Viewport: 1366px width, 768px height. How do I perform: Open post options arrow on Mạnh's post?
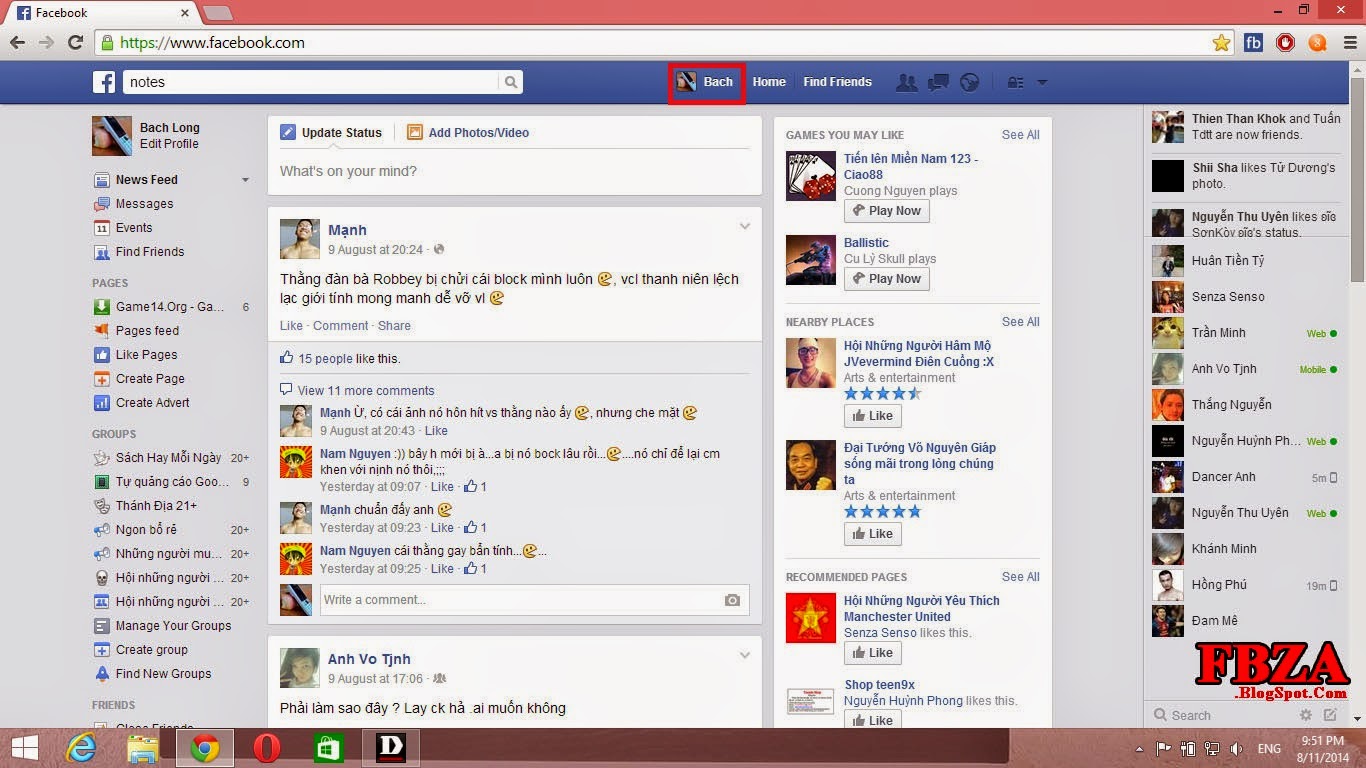pos(745,227)
